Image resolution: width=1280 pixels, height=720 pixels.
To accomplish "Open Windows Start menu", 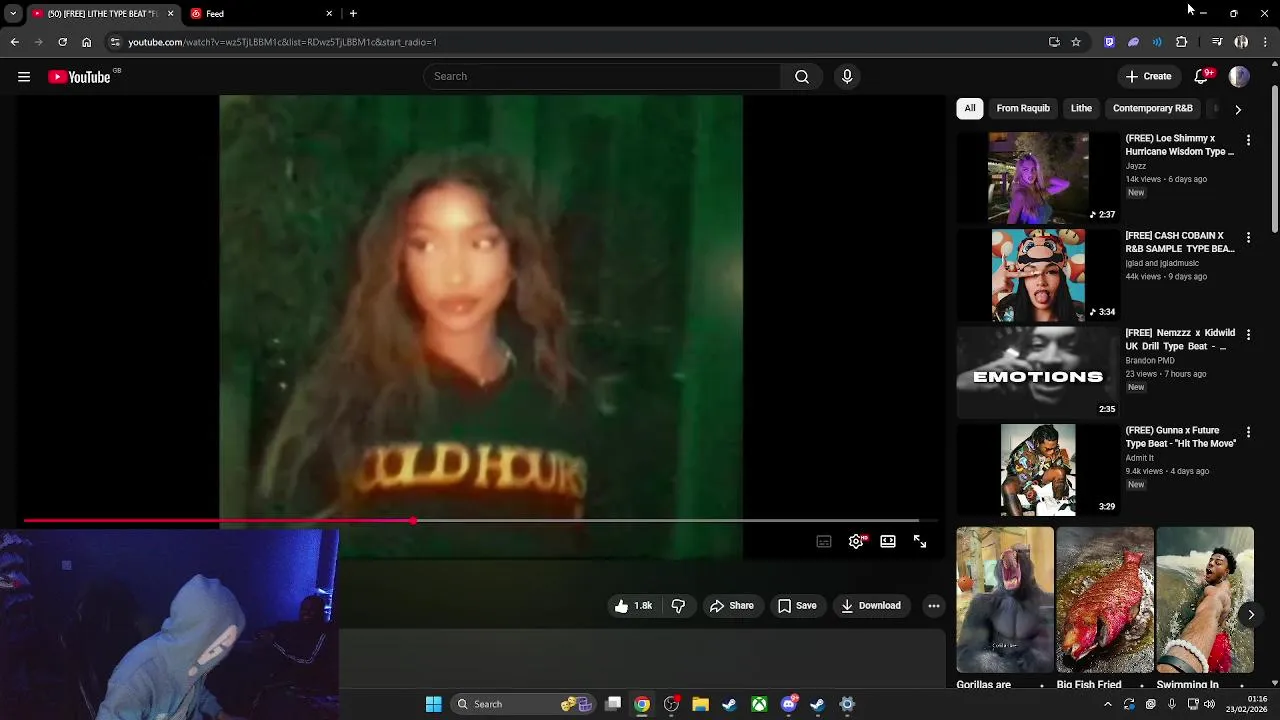I will click(x=434, y=704).
